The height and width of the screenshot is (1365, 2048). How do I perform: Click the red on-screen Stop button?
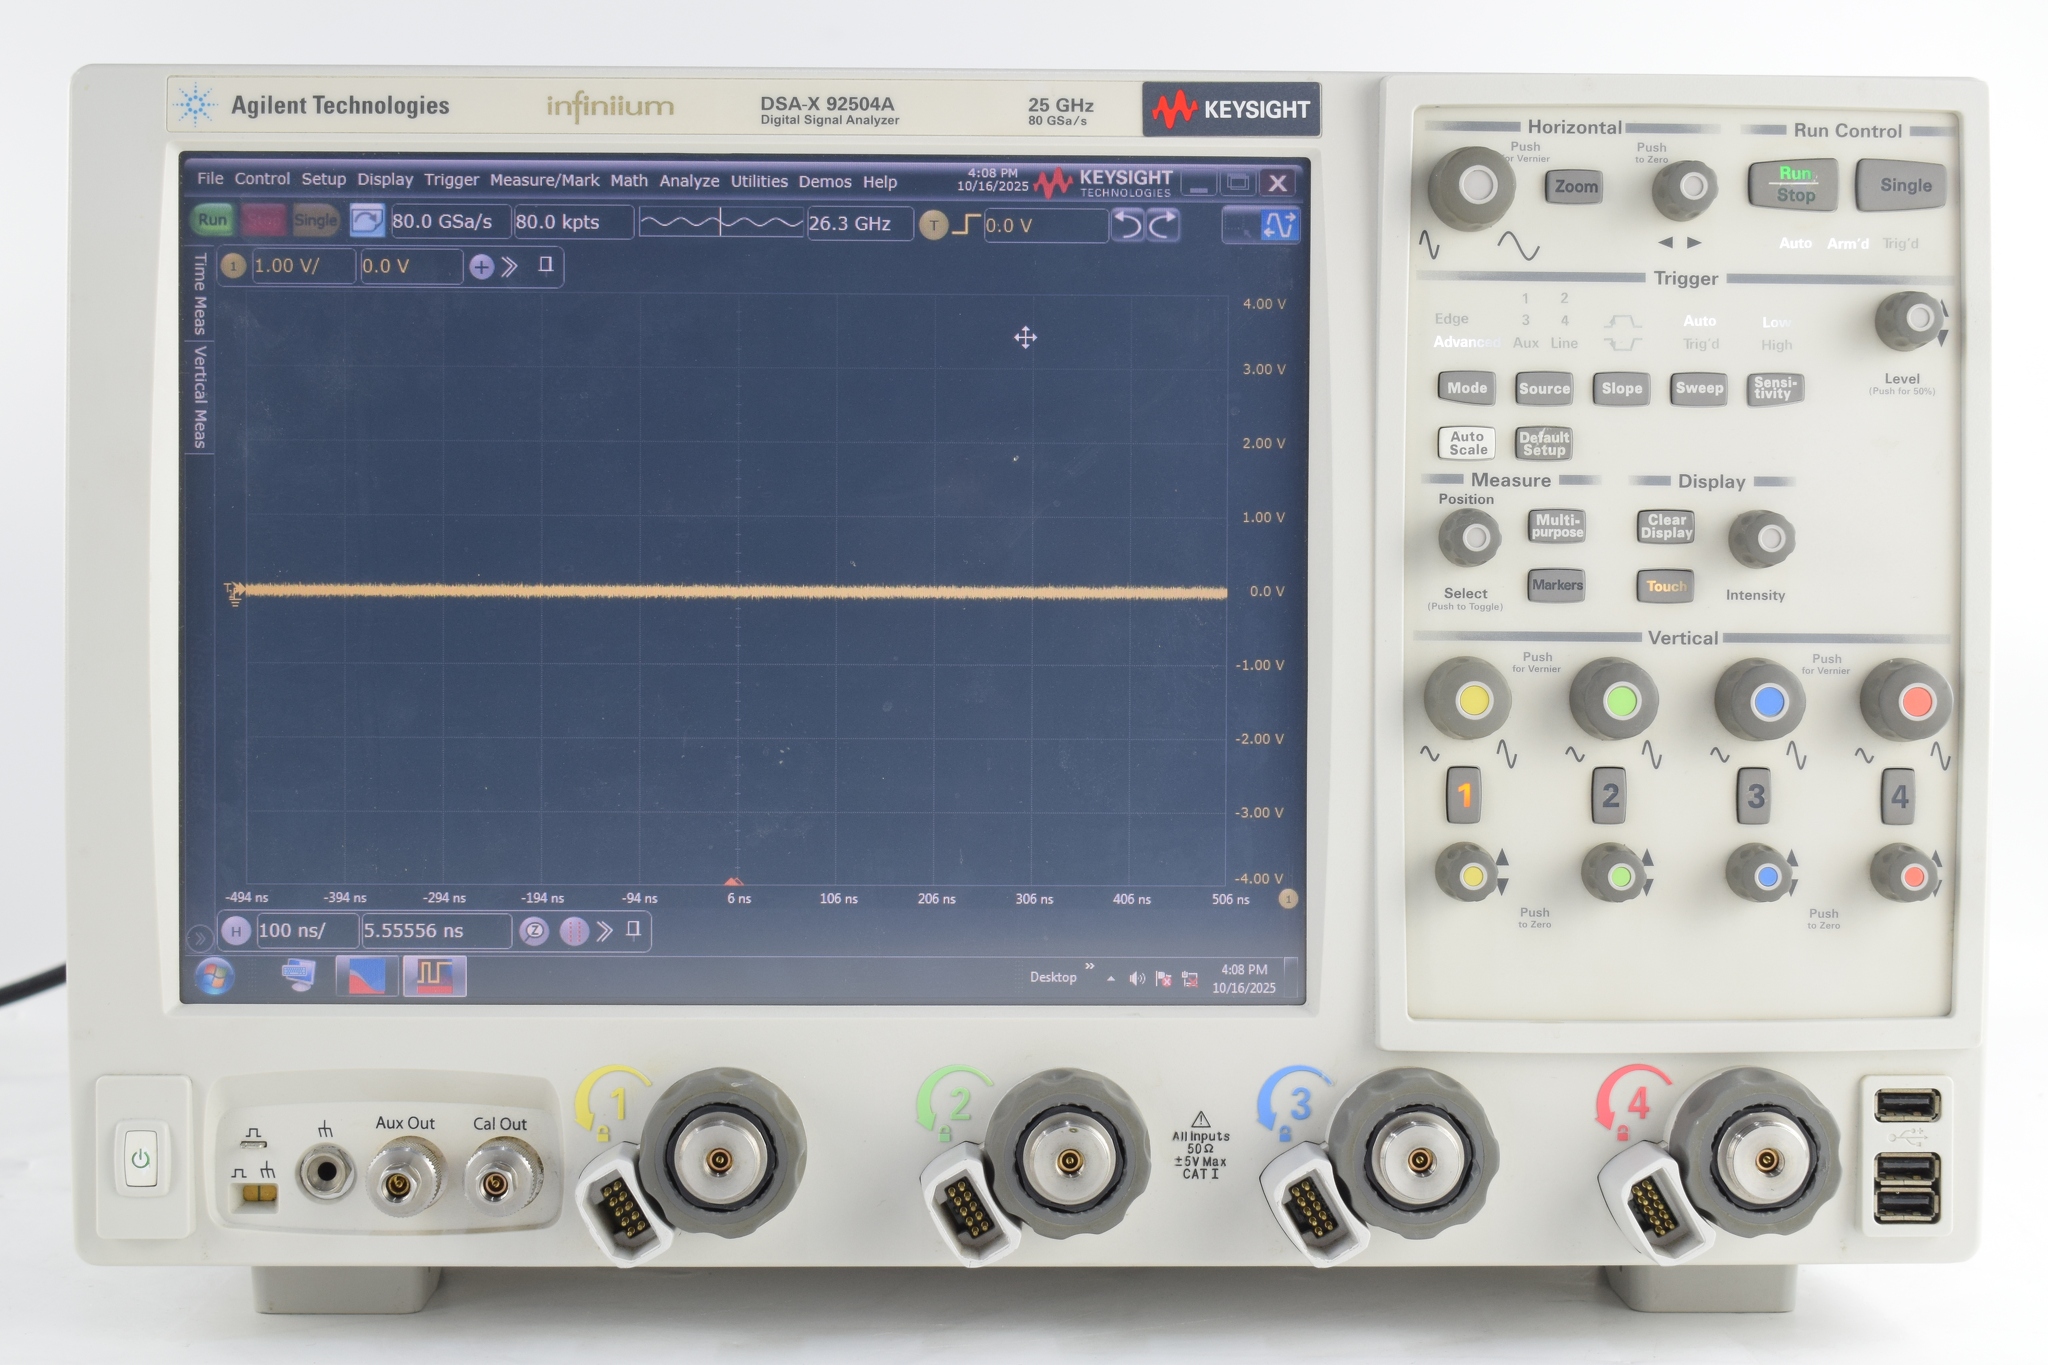(x=264, y=220)
